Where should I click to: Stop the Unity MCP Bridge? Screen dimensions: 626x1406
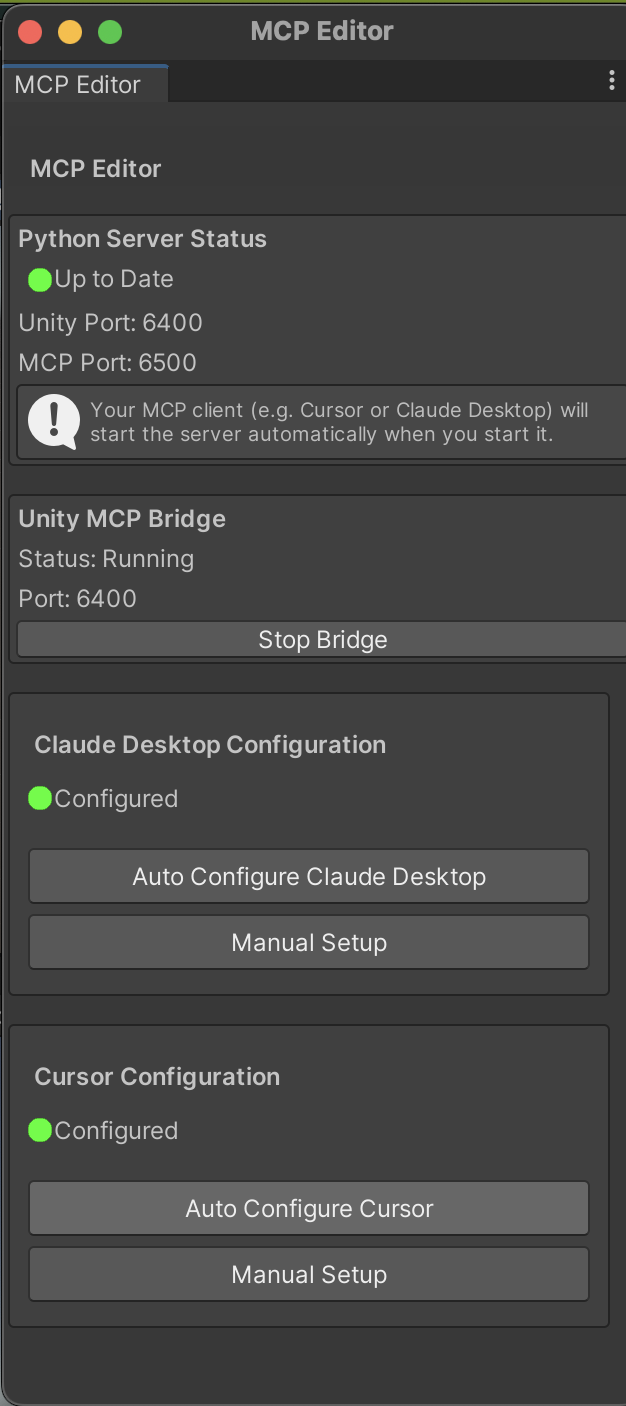322,639
